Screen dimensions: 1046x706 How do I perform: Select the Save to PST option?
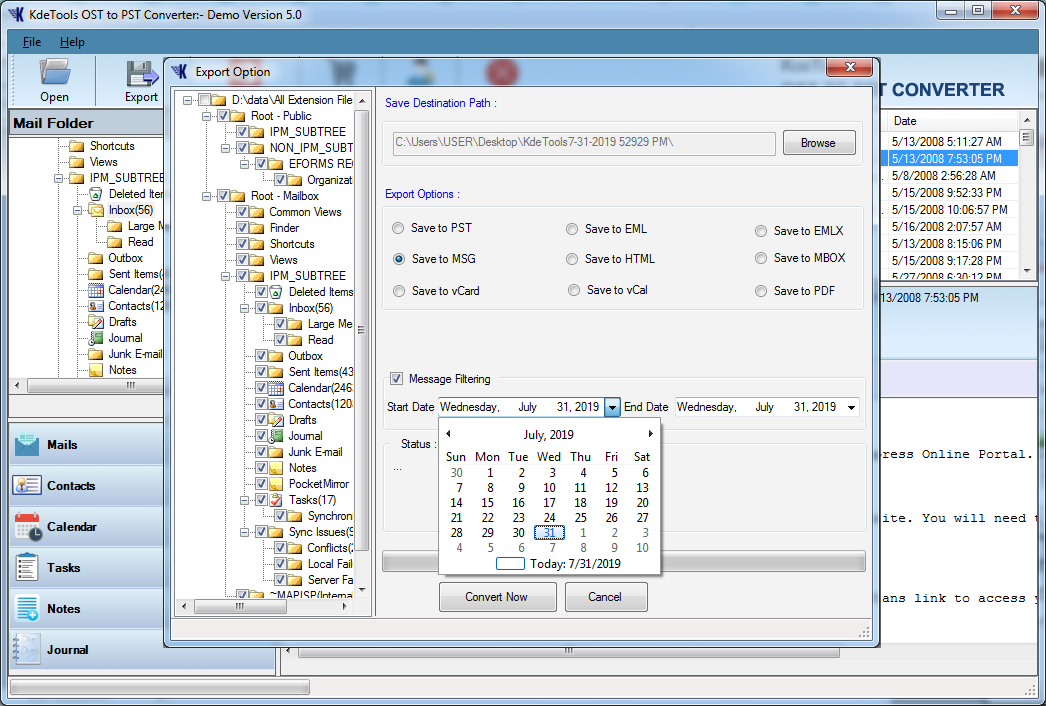click(398, 228)
